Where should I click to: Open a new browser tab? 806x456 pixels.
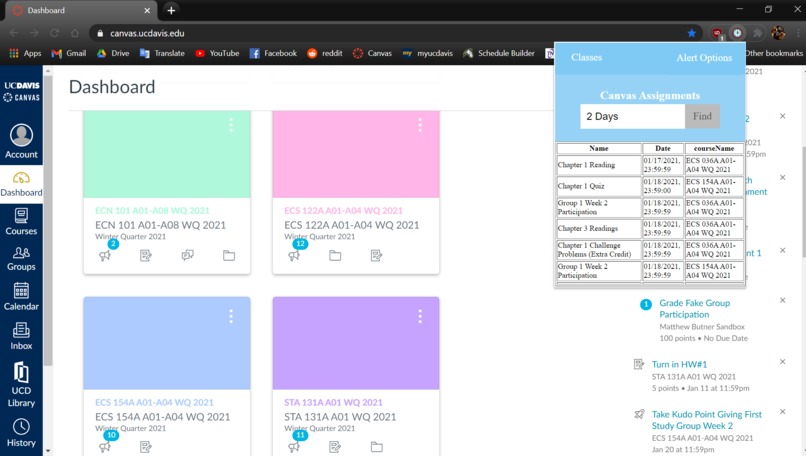pos(171,10)
